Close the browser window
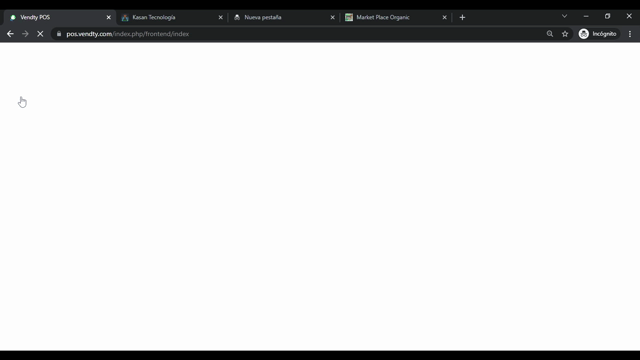This screenshot has width=640, height=360. [629, 16]
